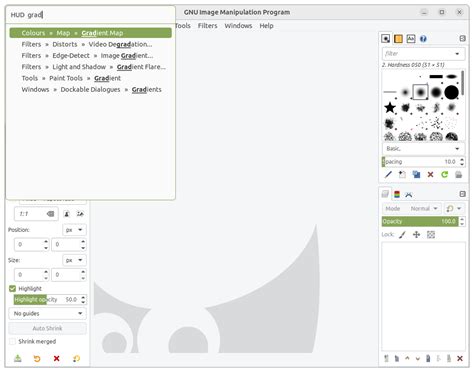
Task: Click the HUD search field containing grad
Action: click(x=90, y=15)
